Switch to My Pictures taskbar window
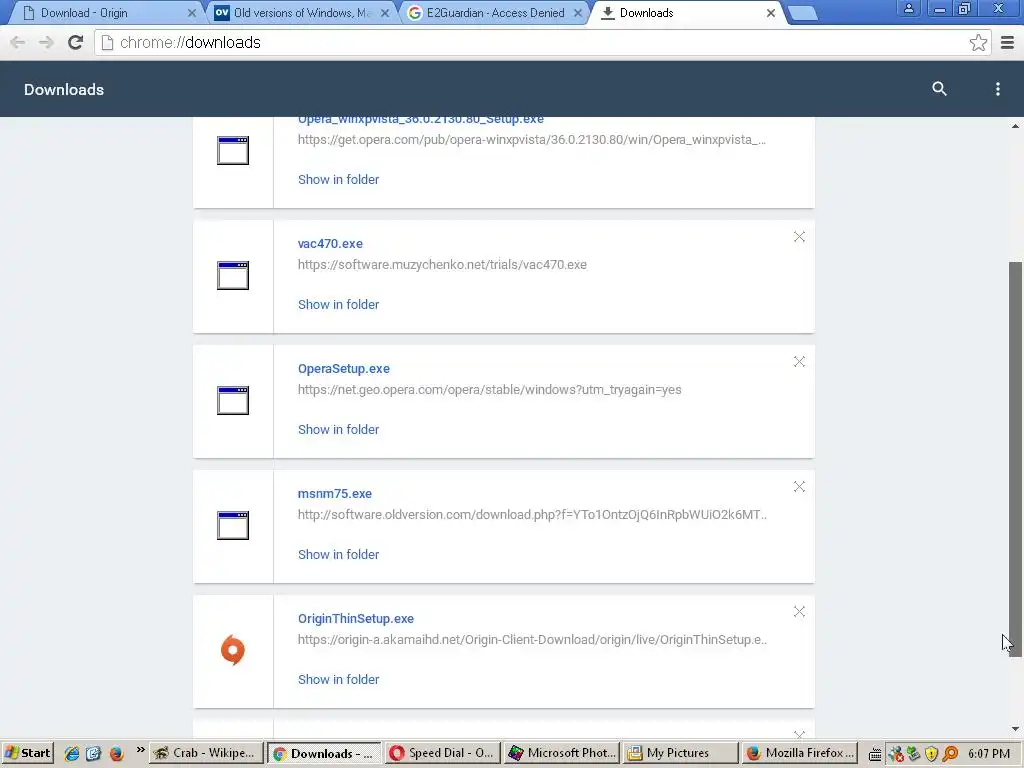 pos(680,753)
